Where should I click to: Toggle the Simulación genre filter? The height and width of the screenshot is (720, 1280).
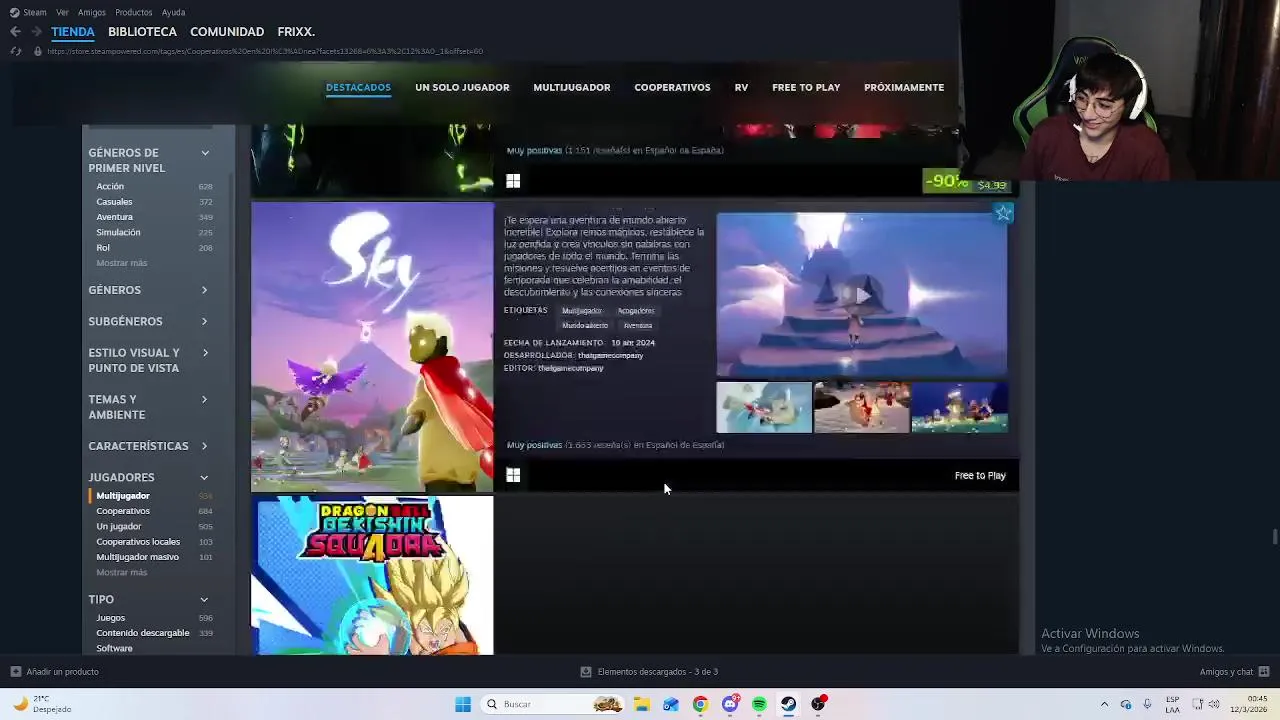click(153, 232)
